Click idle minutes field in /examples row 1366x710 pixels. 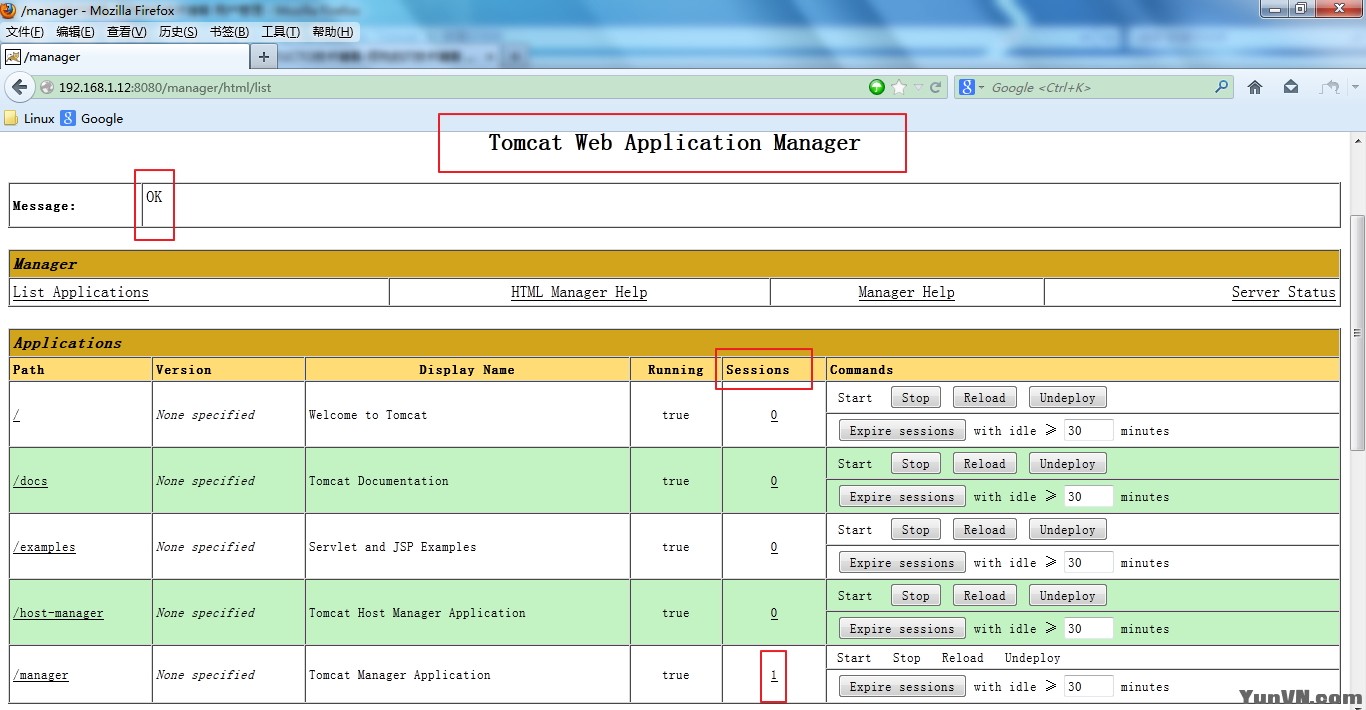click(1088, 563)
